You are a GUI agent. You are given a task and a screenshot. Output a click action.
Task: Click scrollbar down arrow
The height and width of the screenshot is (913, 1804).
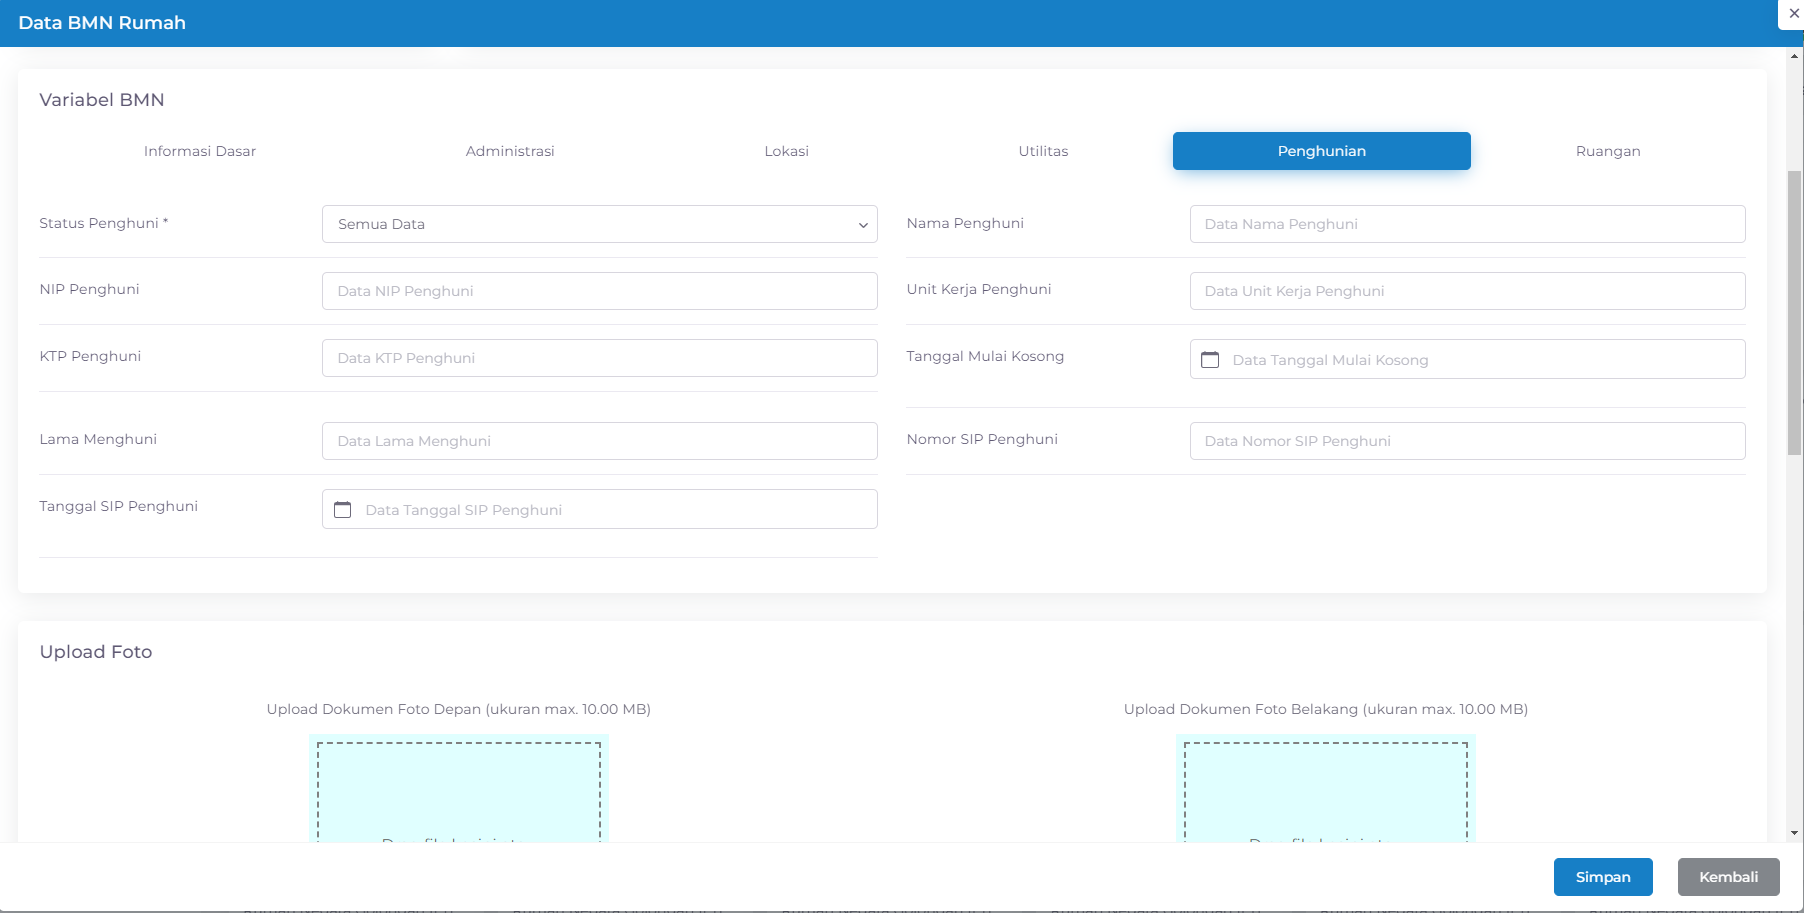click(x=1795, y=832)
